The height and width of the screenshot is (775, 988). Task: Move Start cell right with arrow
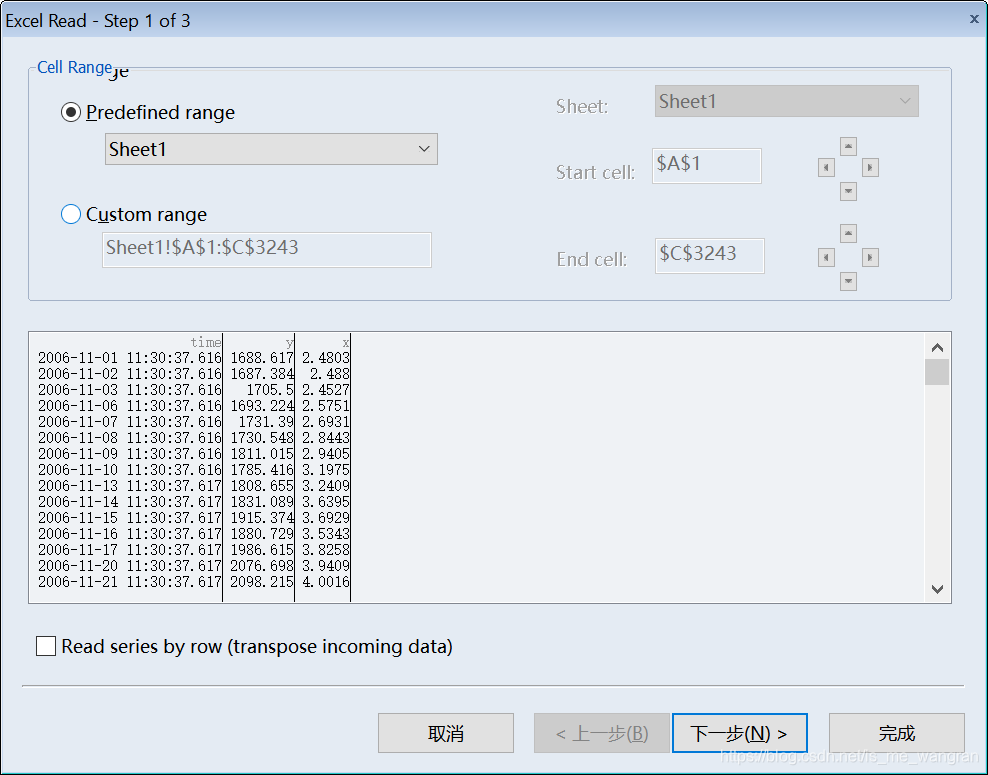tap(870, 168)
